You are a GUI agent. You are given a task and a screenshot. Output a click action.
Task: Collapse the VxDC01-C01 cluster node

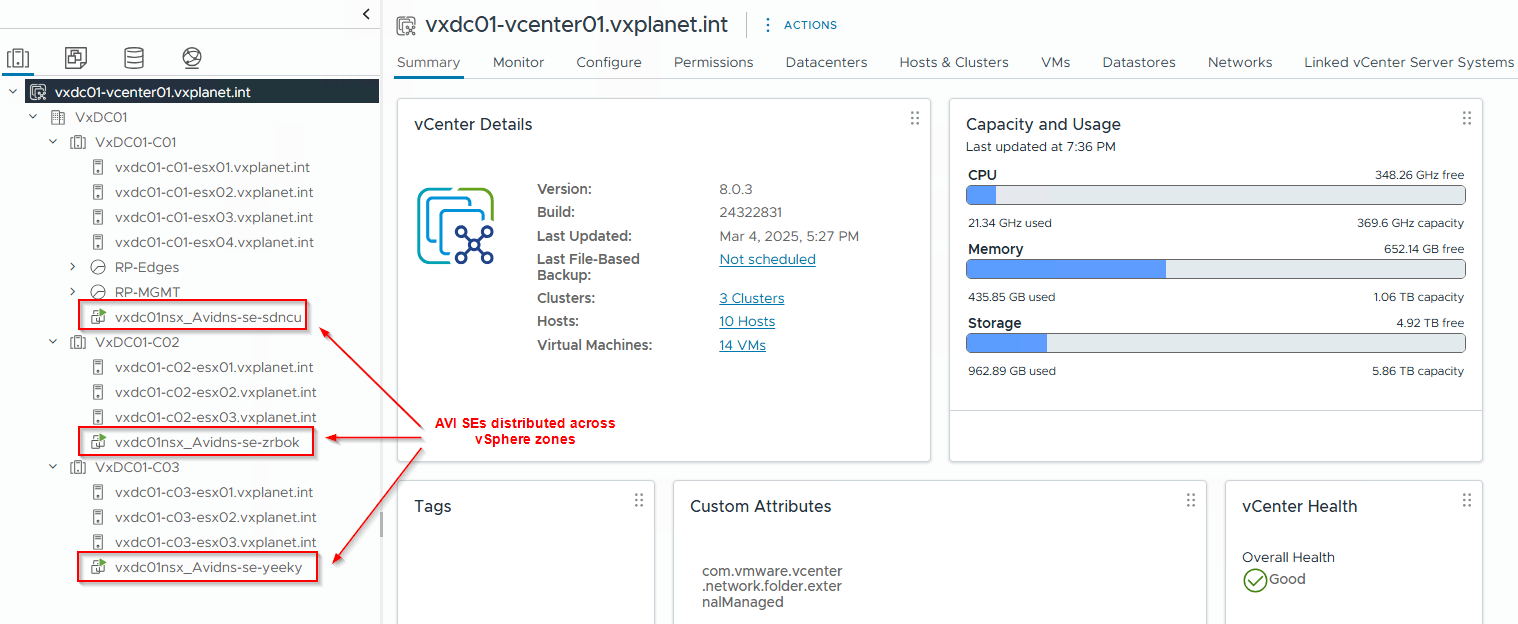[53, 142]
